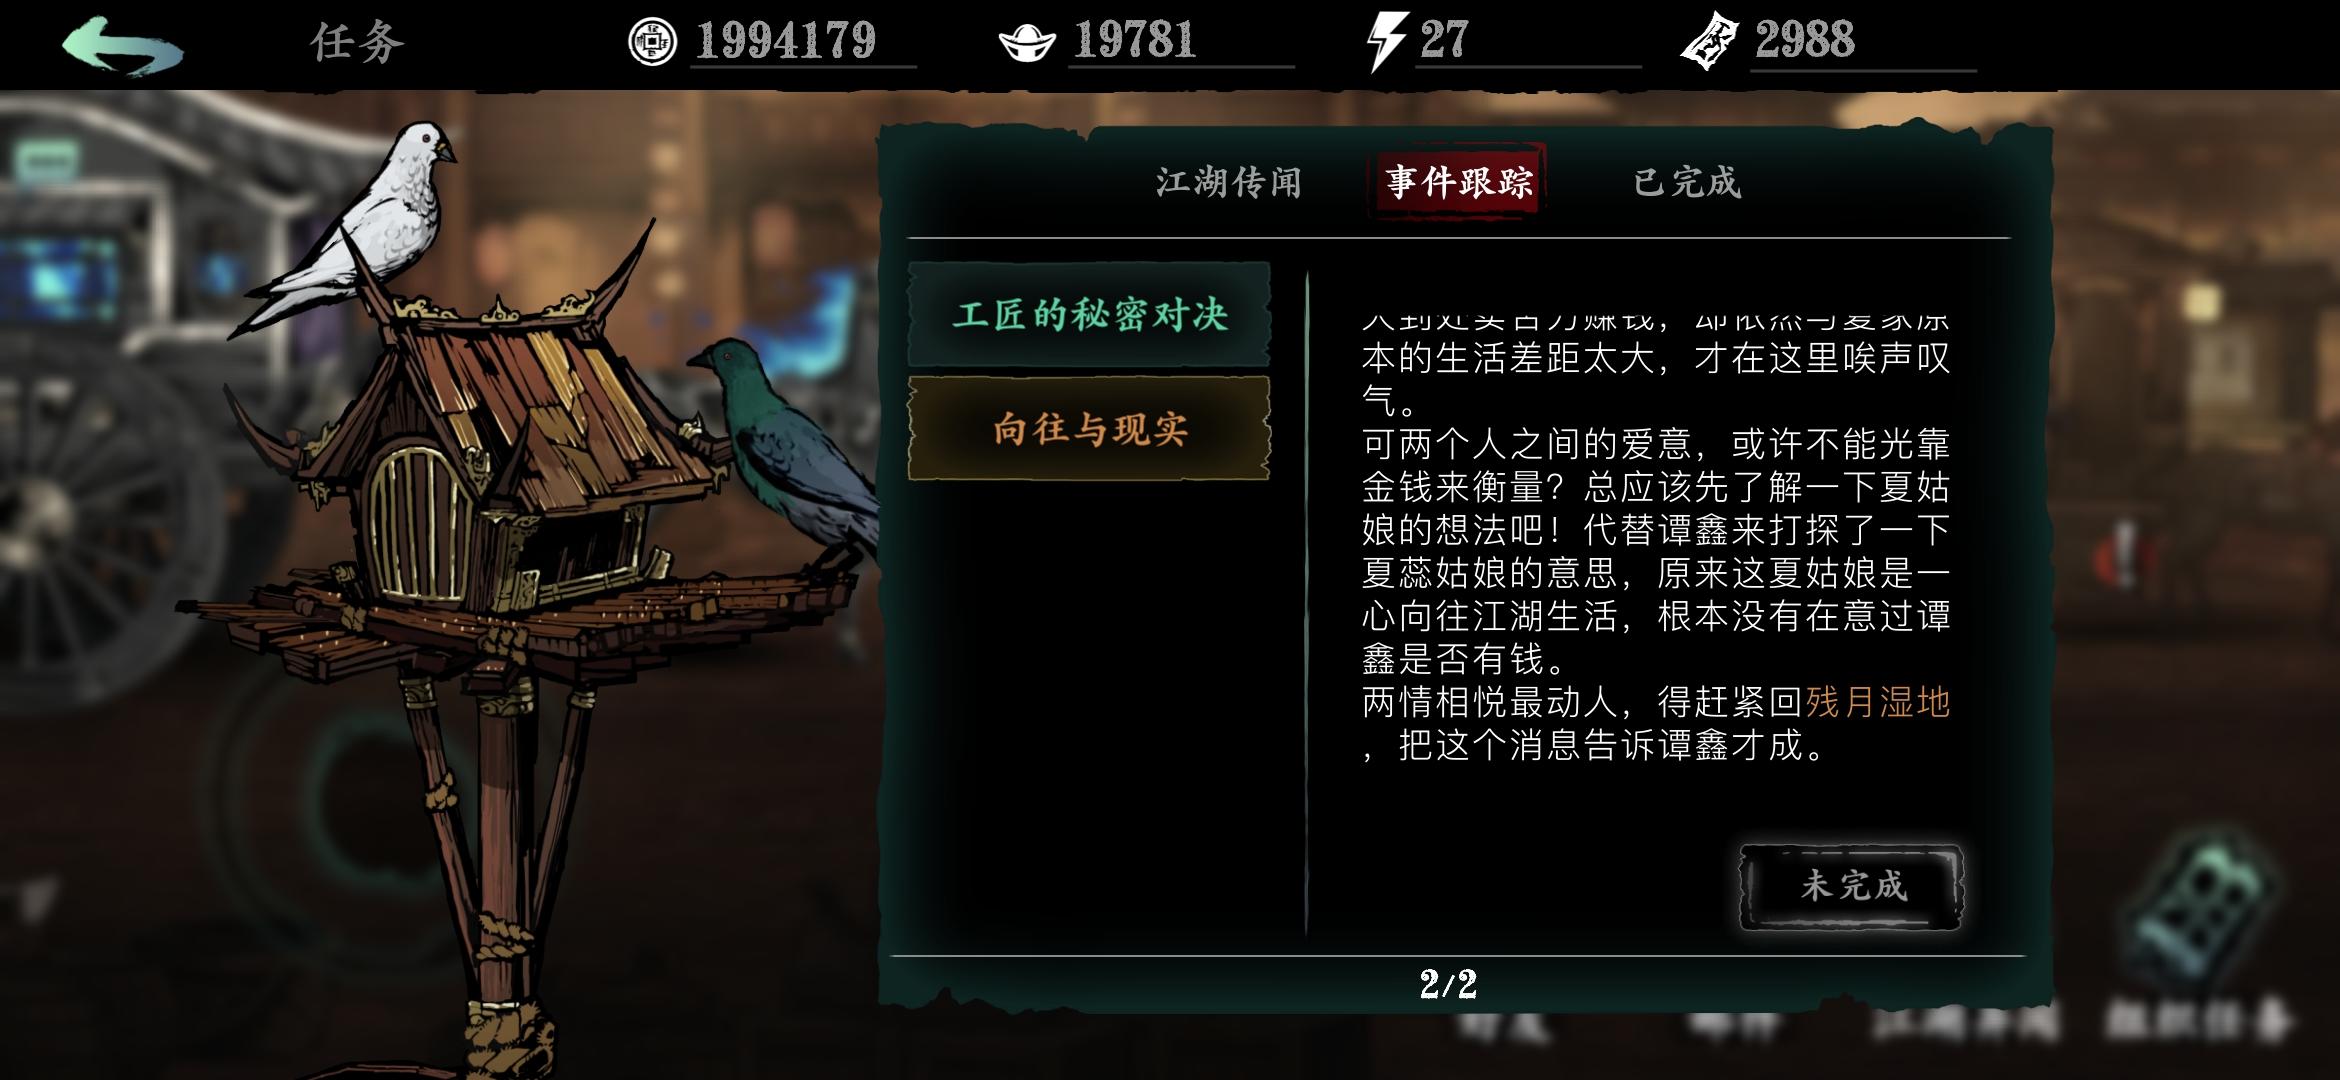Click the 19781 silver amount
This screenshot has height=1080, width=2340.
pyautogui.click(x=1135, y=42)
